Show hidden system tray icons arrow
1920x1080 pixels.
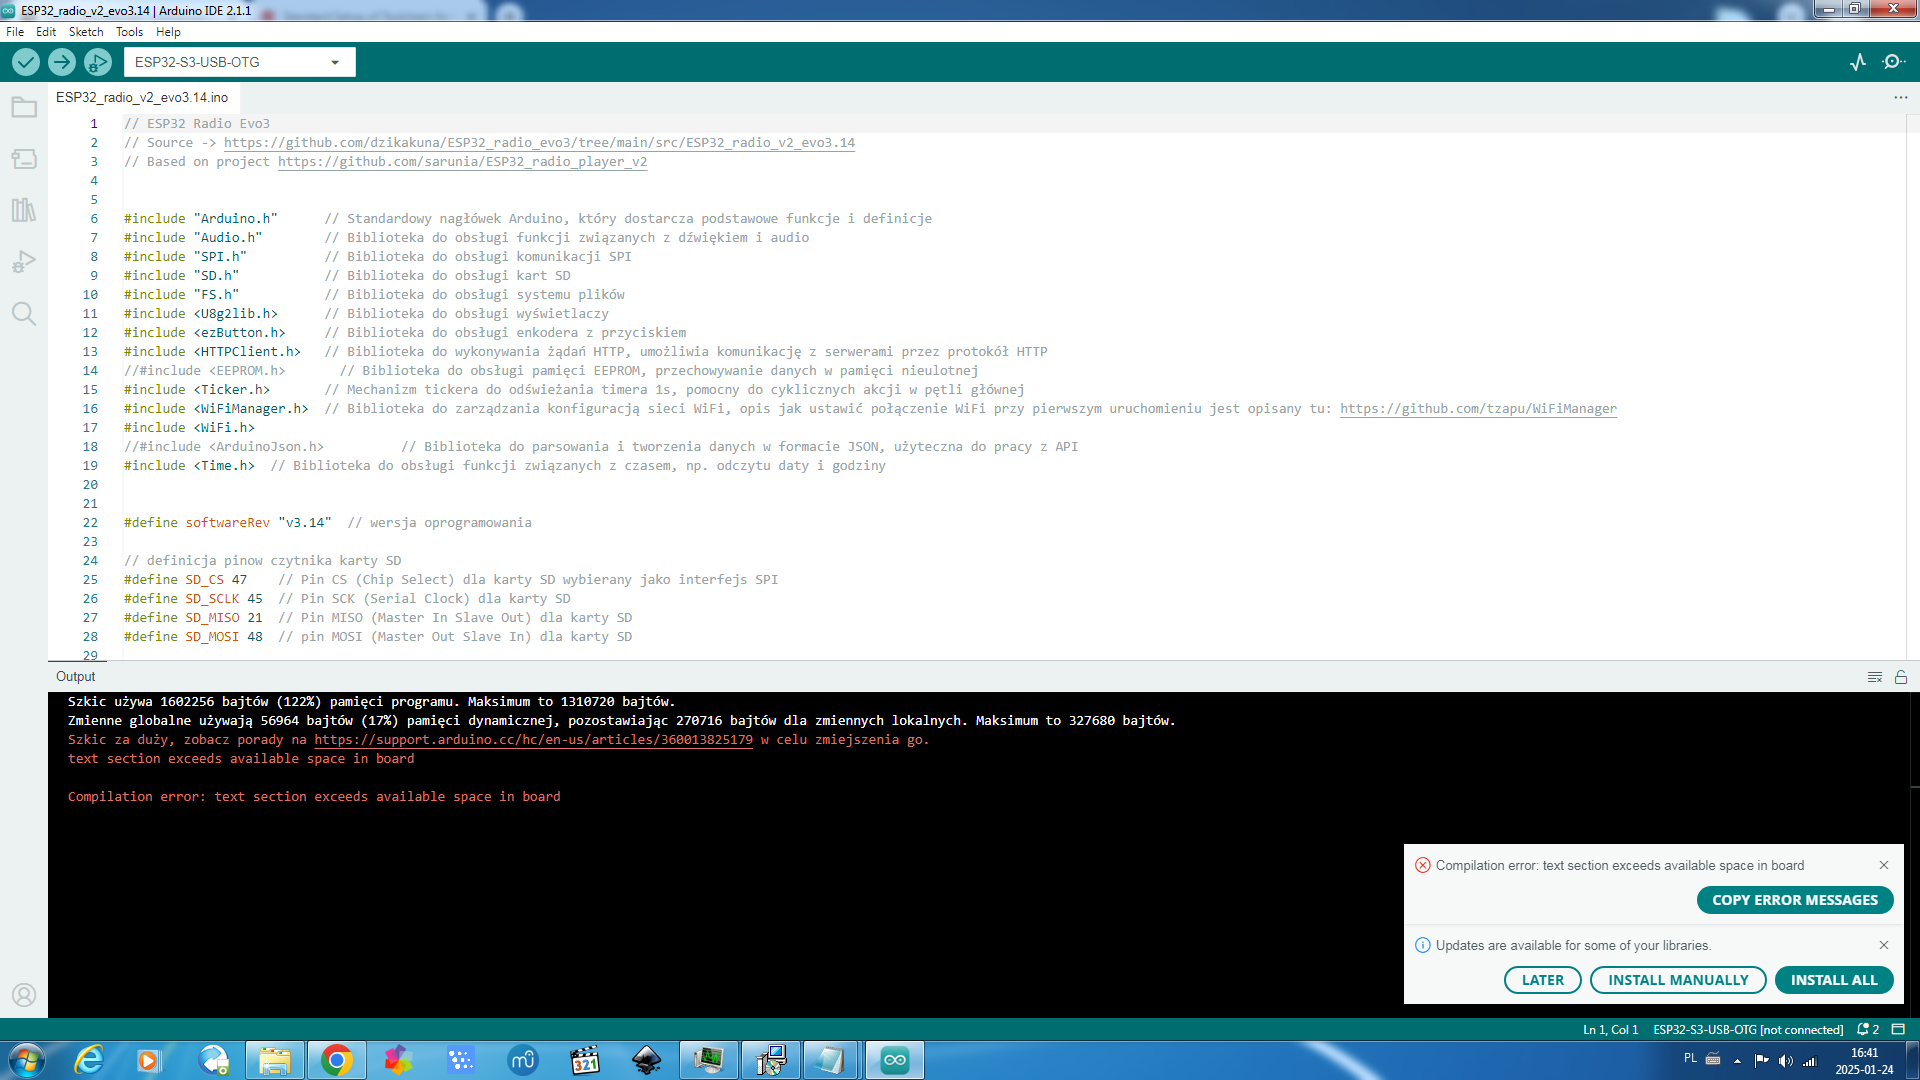click(x=1738, y=1060)
